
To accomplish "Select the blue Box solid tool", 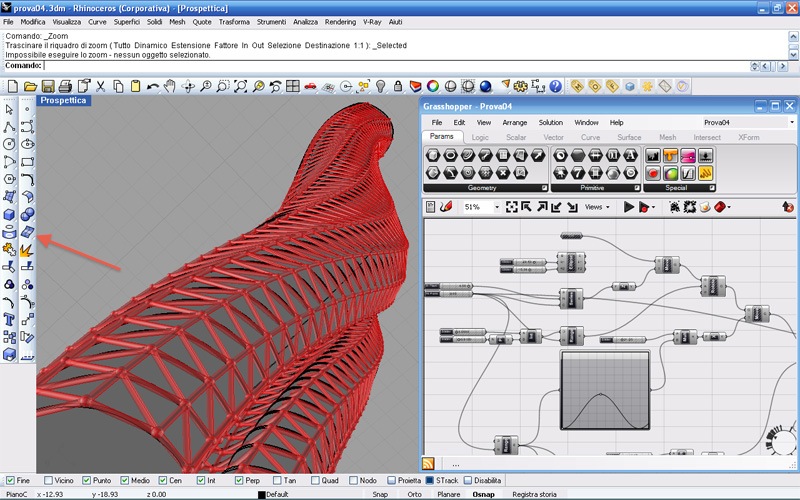I will pyautogui.click(x=9, y=214).
